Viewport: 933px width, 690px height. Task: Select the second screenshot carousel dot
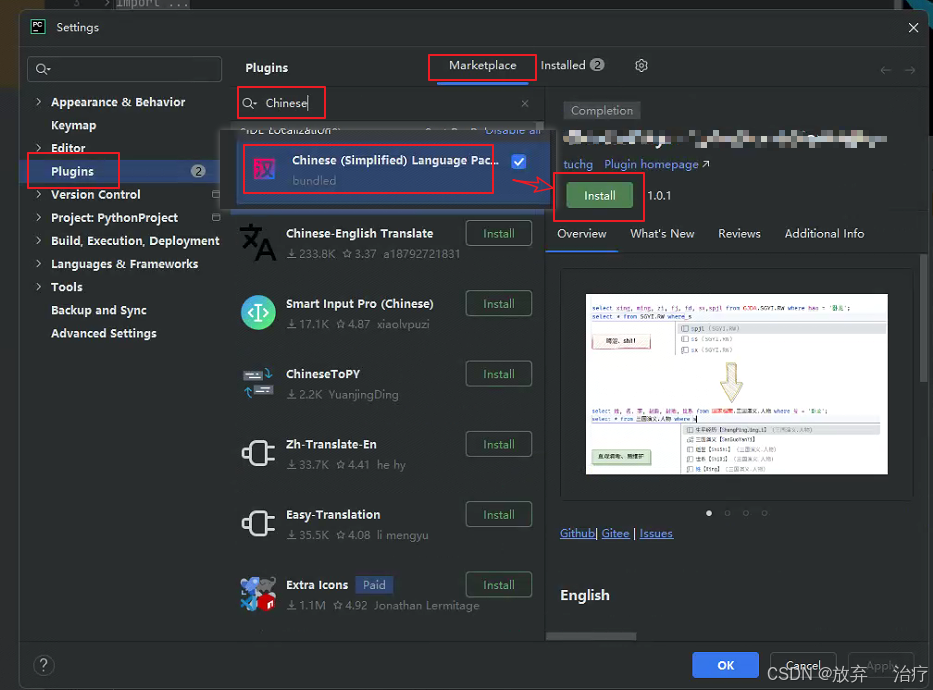coord(727,513)
